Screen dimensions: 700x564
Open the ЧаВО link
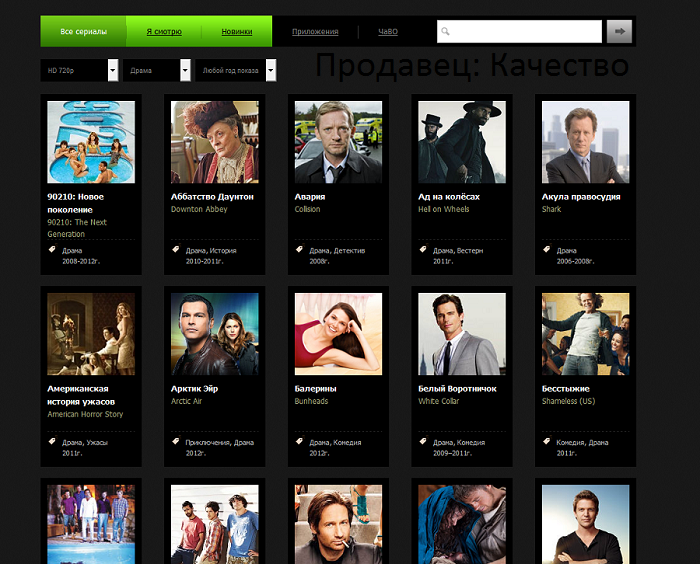pos(388,32)
